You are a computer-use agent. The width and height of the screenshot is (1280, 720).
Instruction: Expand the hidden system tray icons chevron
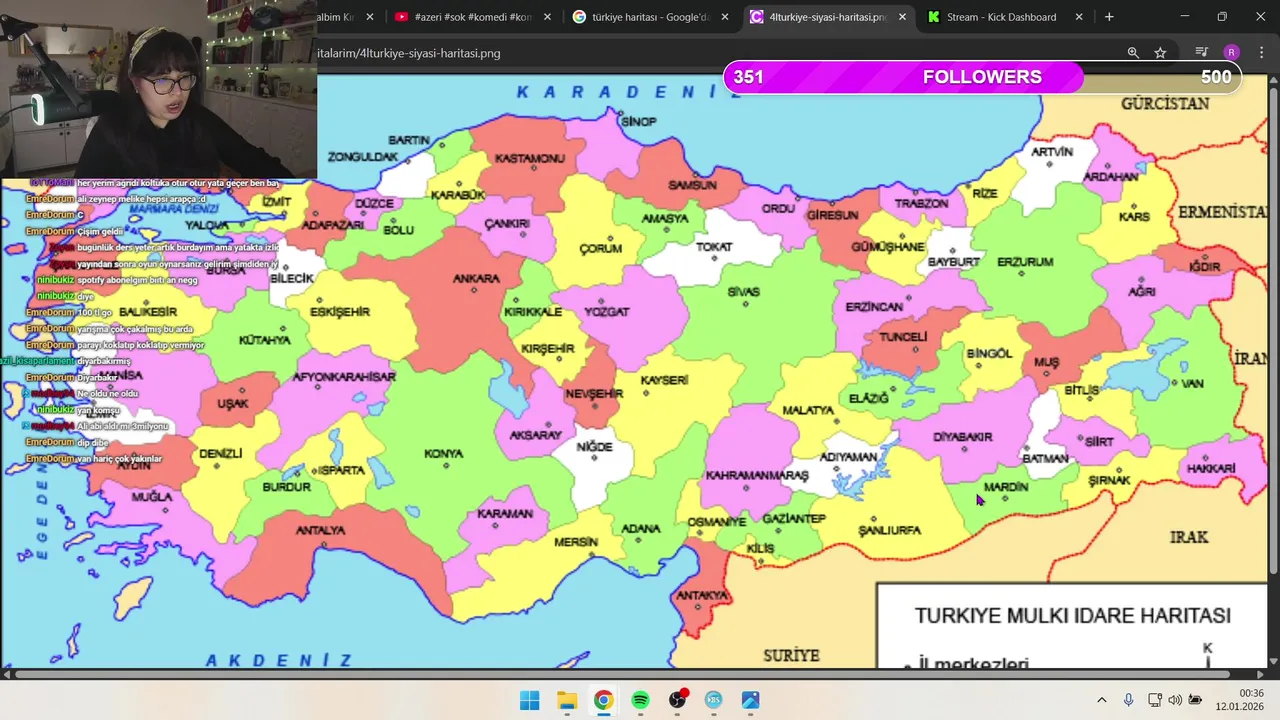tap(1102, 700)
